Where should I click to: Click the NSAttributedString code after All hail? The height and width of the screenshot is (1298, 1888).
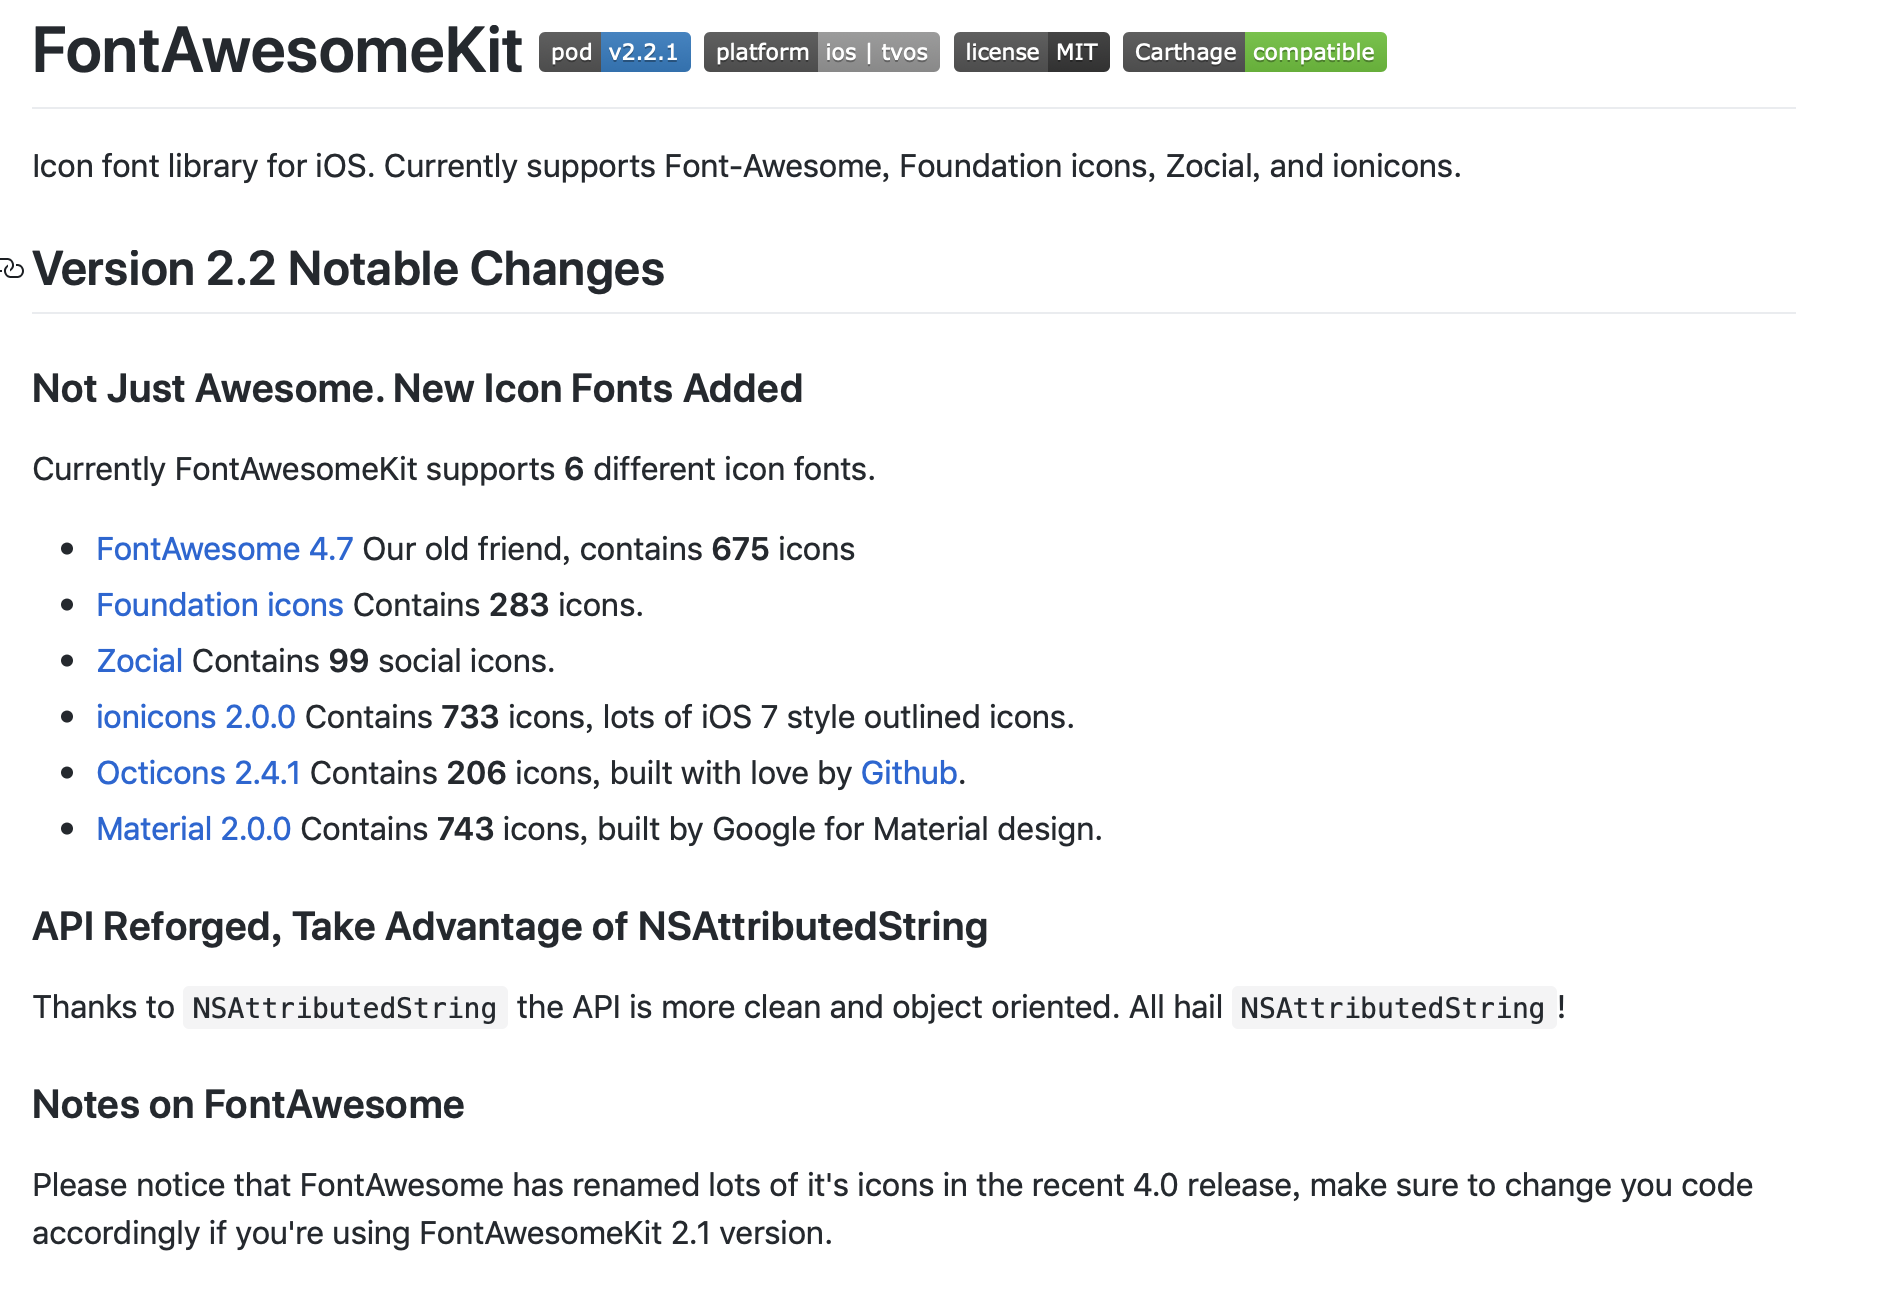tap(1392, 1008)
